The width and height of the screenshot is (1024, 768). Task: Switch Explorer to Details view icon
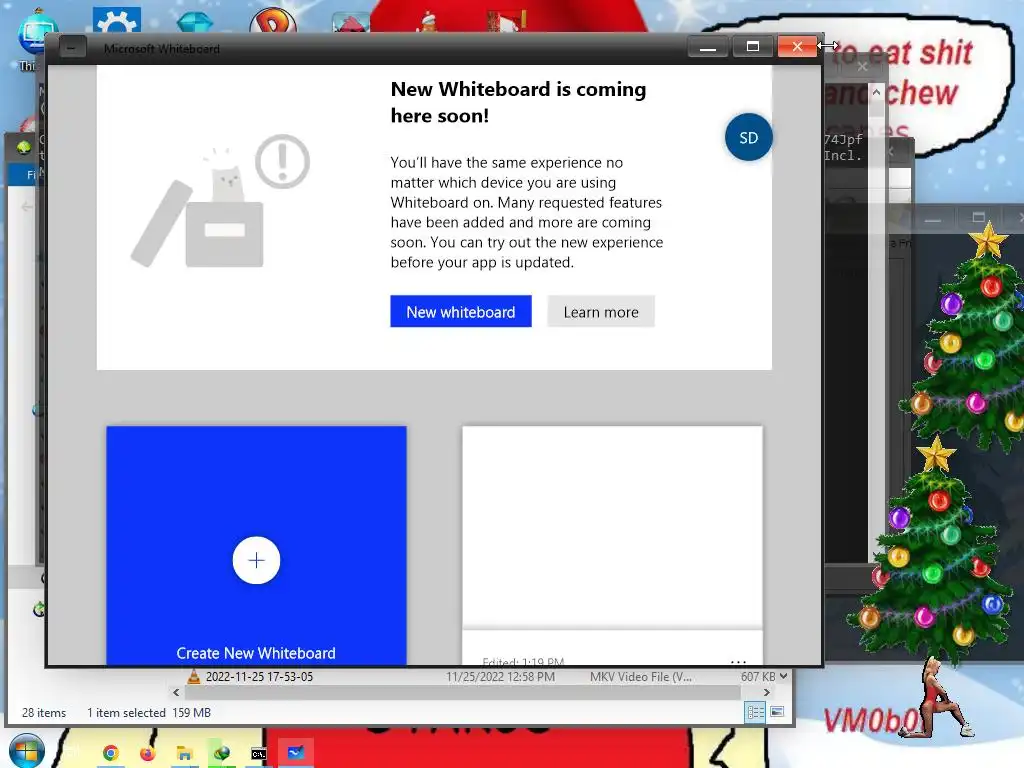pos(756,712)
